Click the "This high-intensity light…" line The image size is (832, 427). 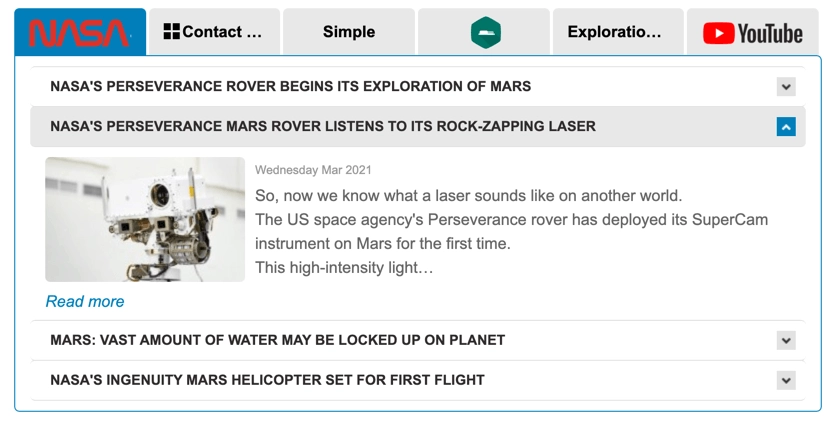tap(344, 267)
